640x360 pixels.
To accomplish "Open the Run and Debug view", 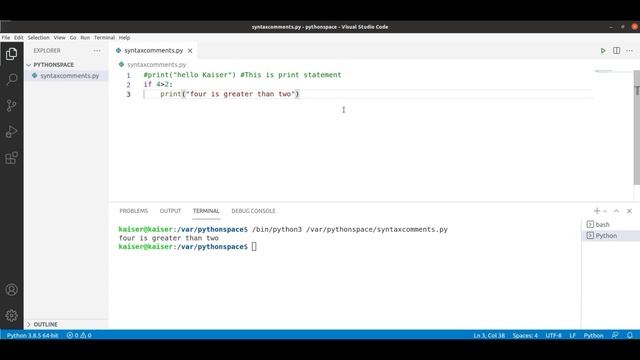I will pyautogui.click(x=11, y=131).
